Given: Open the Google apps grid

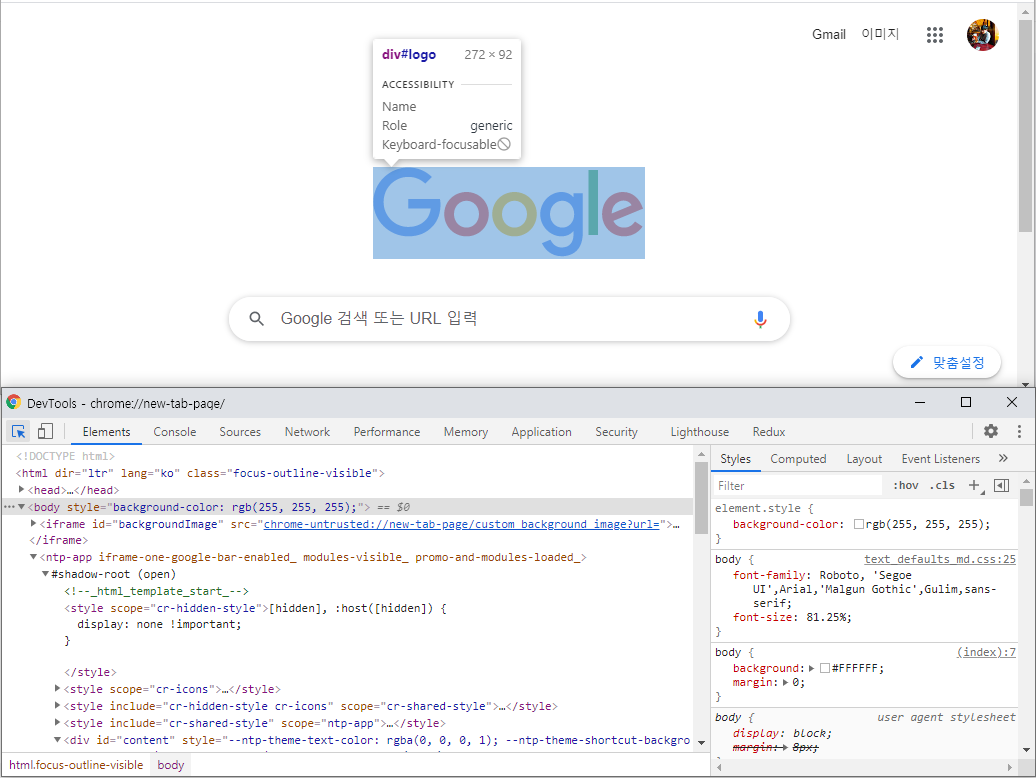Looking at the screenshot, I should coord(934,34).
